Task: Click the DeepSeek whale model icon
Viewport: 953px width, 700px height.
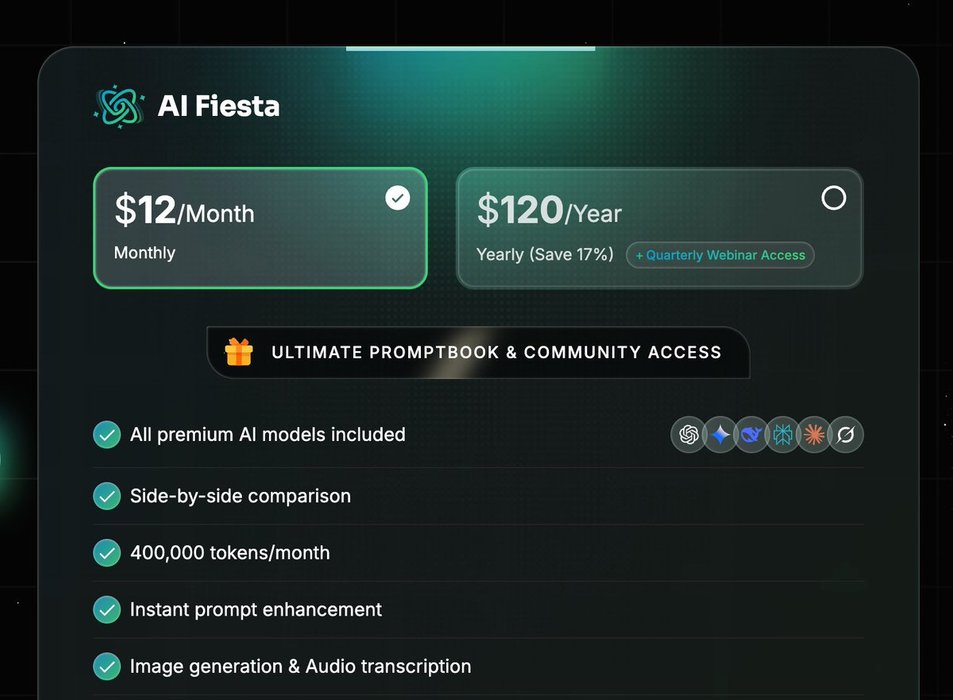Action: [x=752, y=435]
